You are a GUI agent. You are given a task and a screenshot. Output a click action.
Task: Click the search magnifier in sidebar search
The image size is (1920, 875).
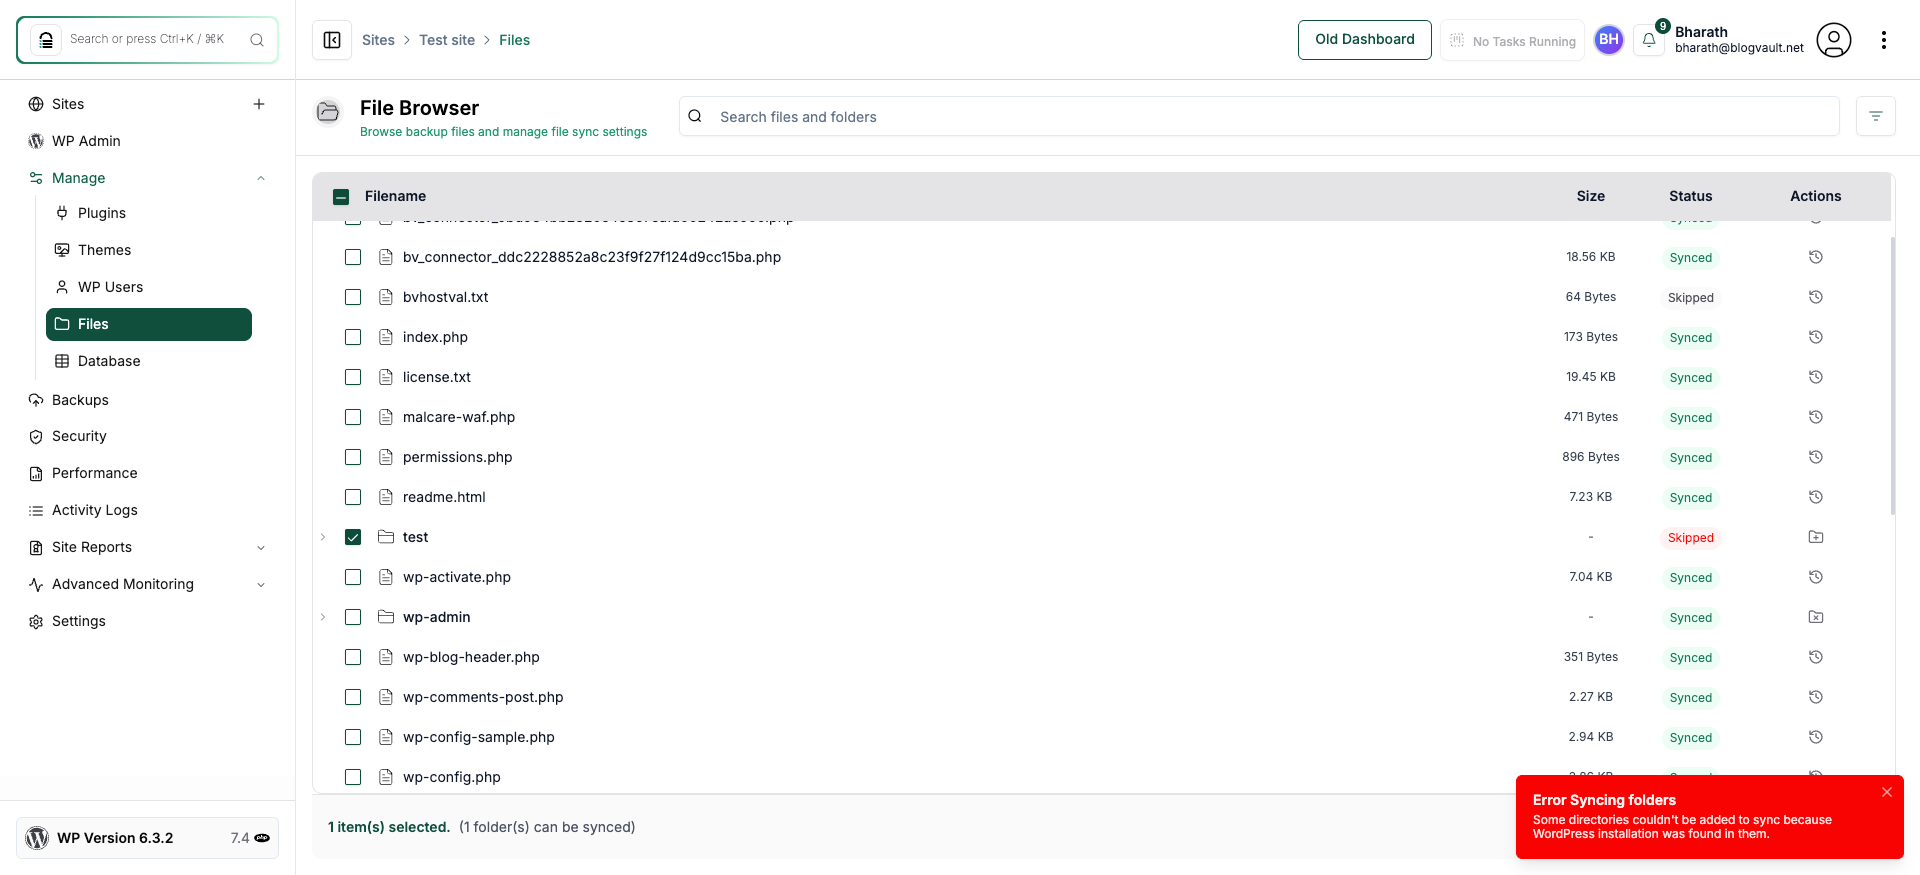[x=257, y=40]
